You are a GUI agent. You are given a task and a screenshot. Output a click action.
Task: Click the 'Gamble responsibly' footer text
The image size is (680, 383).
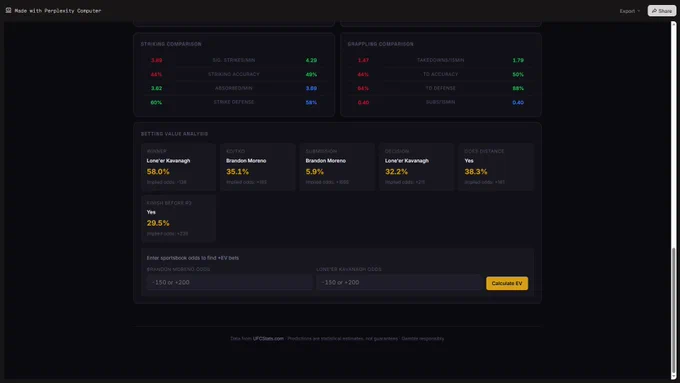[x=423, y=338]
